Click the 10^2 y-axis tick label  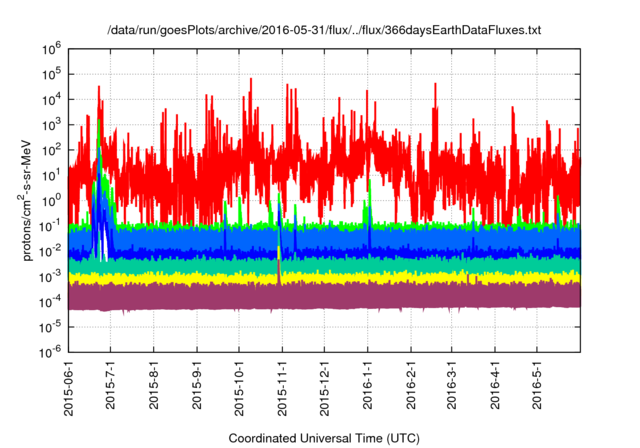tap(51, 151)
